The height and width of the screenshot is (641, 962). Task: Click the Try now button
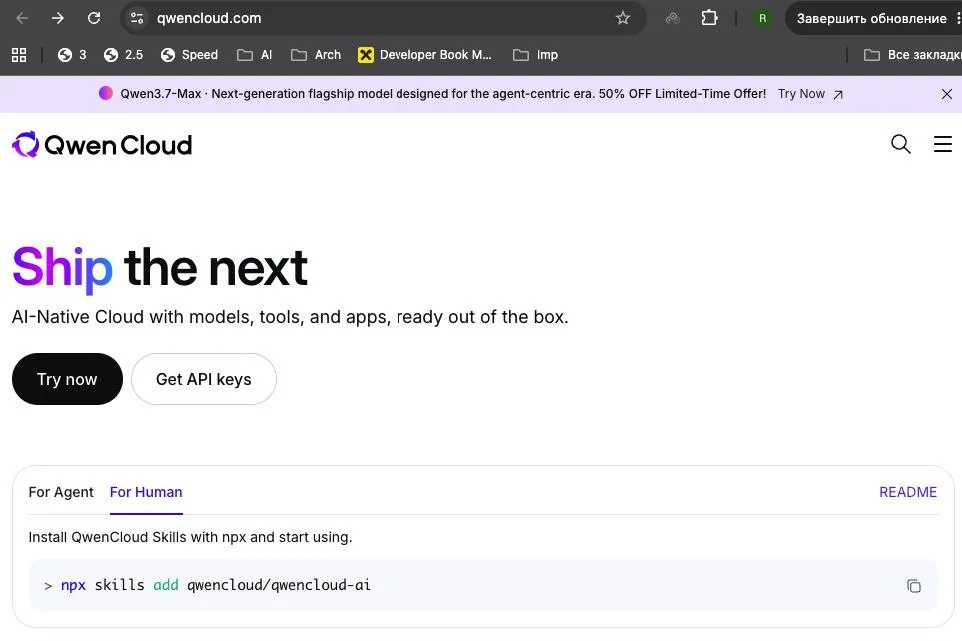67,379
